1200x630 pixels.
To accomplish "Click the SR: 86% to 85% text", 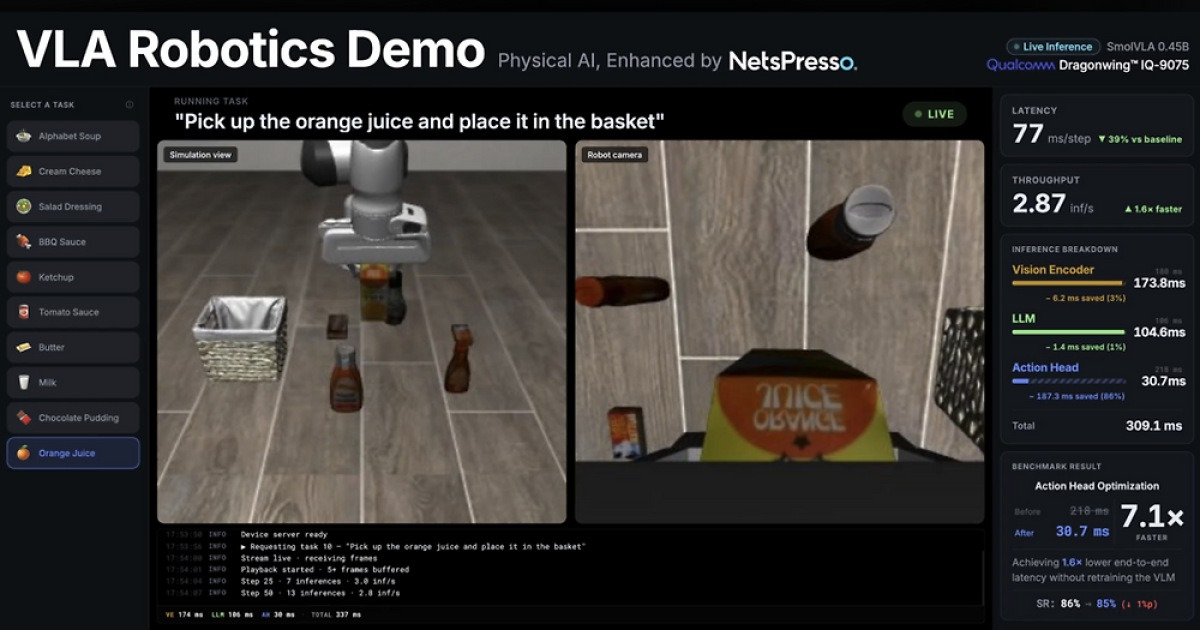I will pyautogui.click(x=1097, y=604).
